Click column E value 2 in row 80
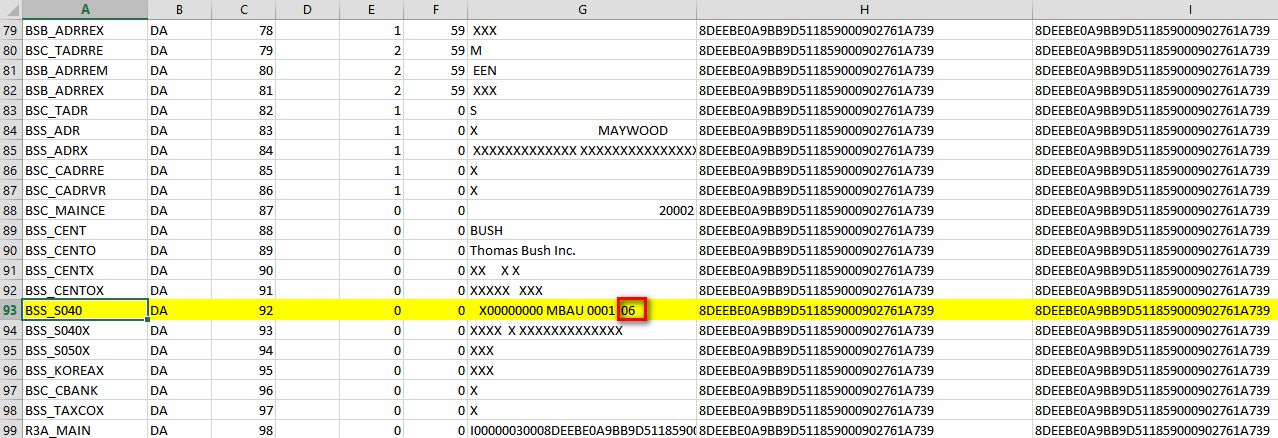 pyautogui.click(x=370, y=51)
